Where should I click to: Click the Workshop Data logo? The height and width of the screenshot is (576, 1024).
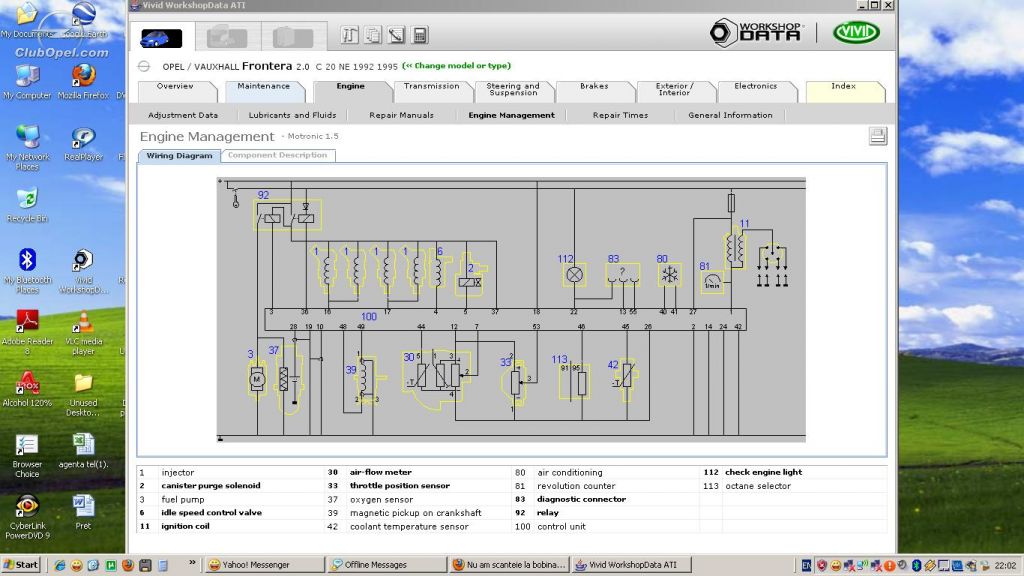click(756, 33)
